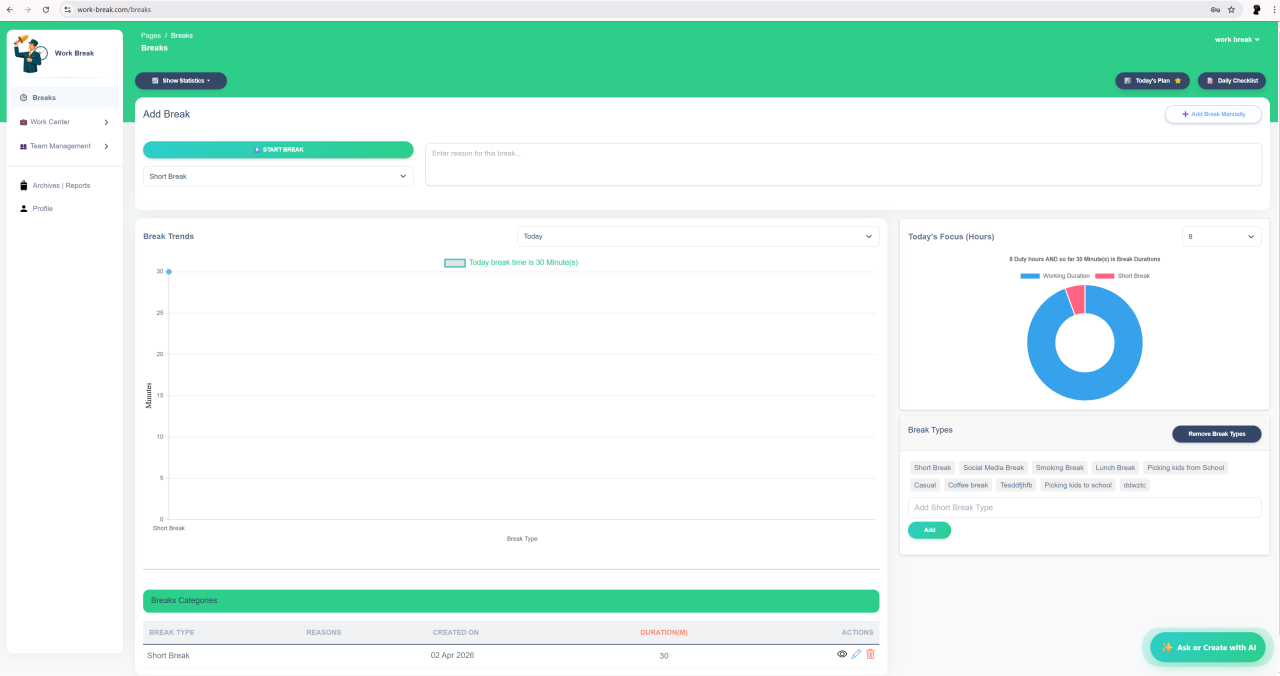
Task: Toggle Short Break legend in donut chart
Action: pos(1104,276)
